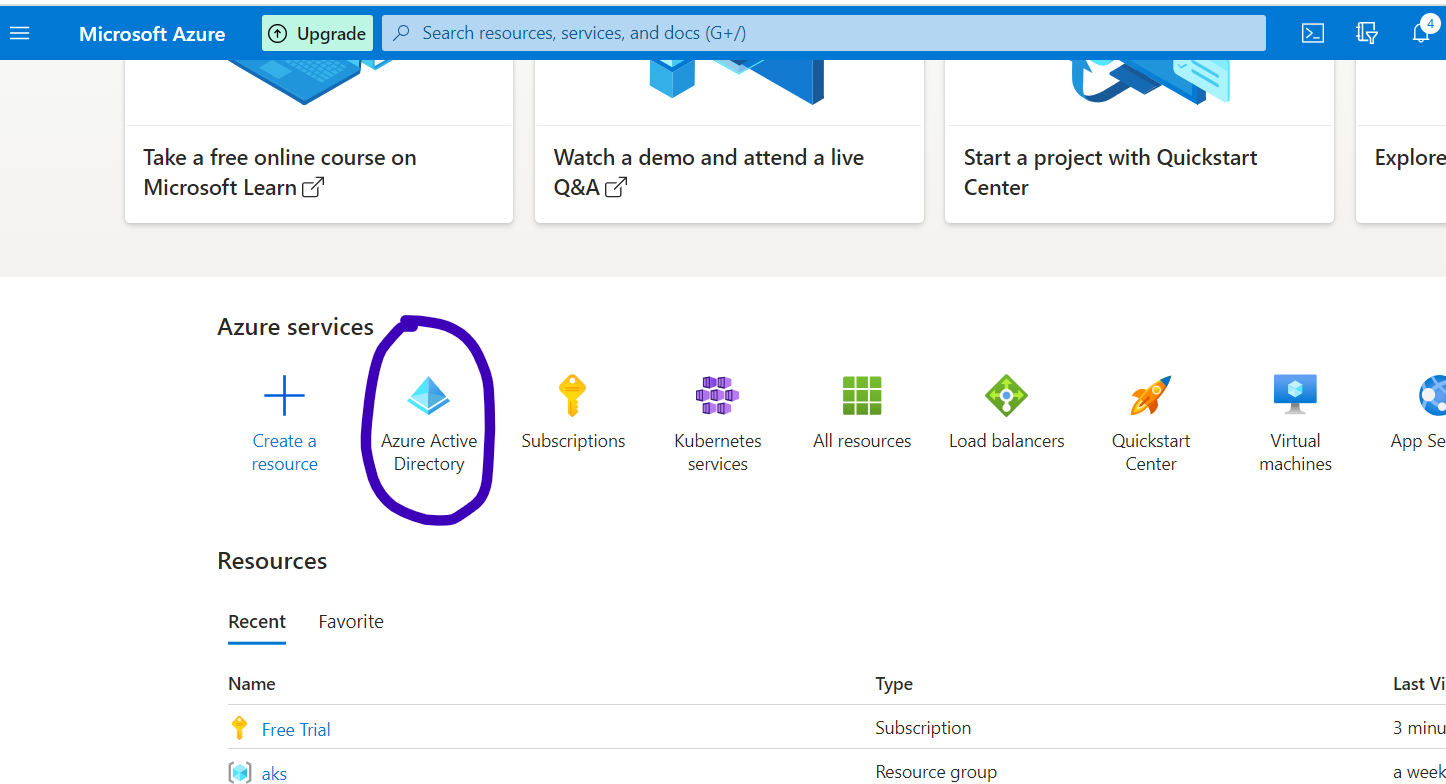Launch Quickstart Center rocket icon
Image resolution: width=1446 pixels, height=784 pixels.
(x=1150, y=396)
